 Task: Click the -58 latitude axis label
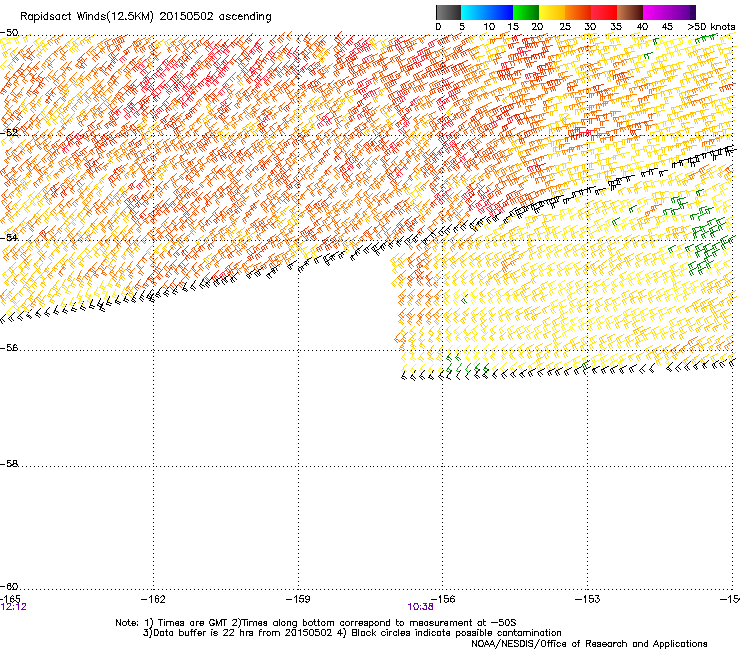coord(9,464)
